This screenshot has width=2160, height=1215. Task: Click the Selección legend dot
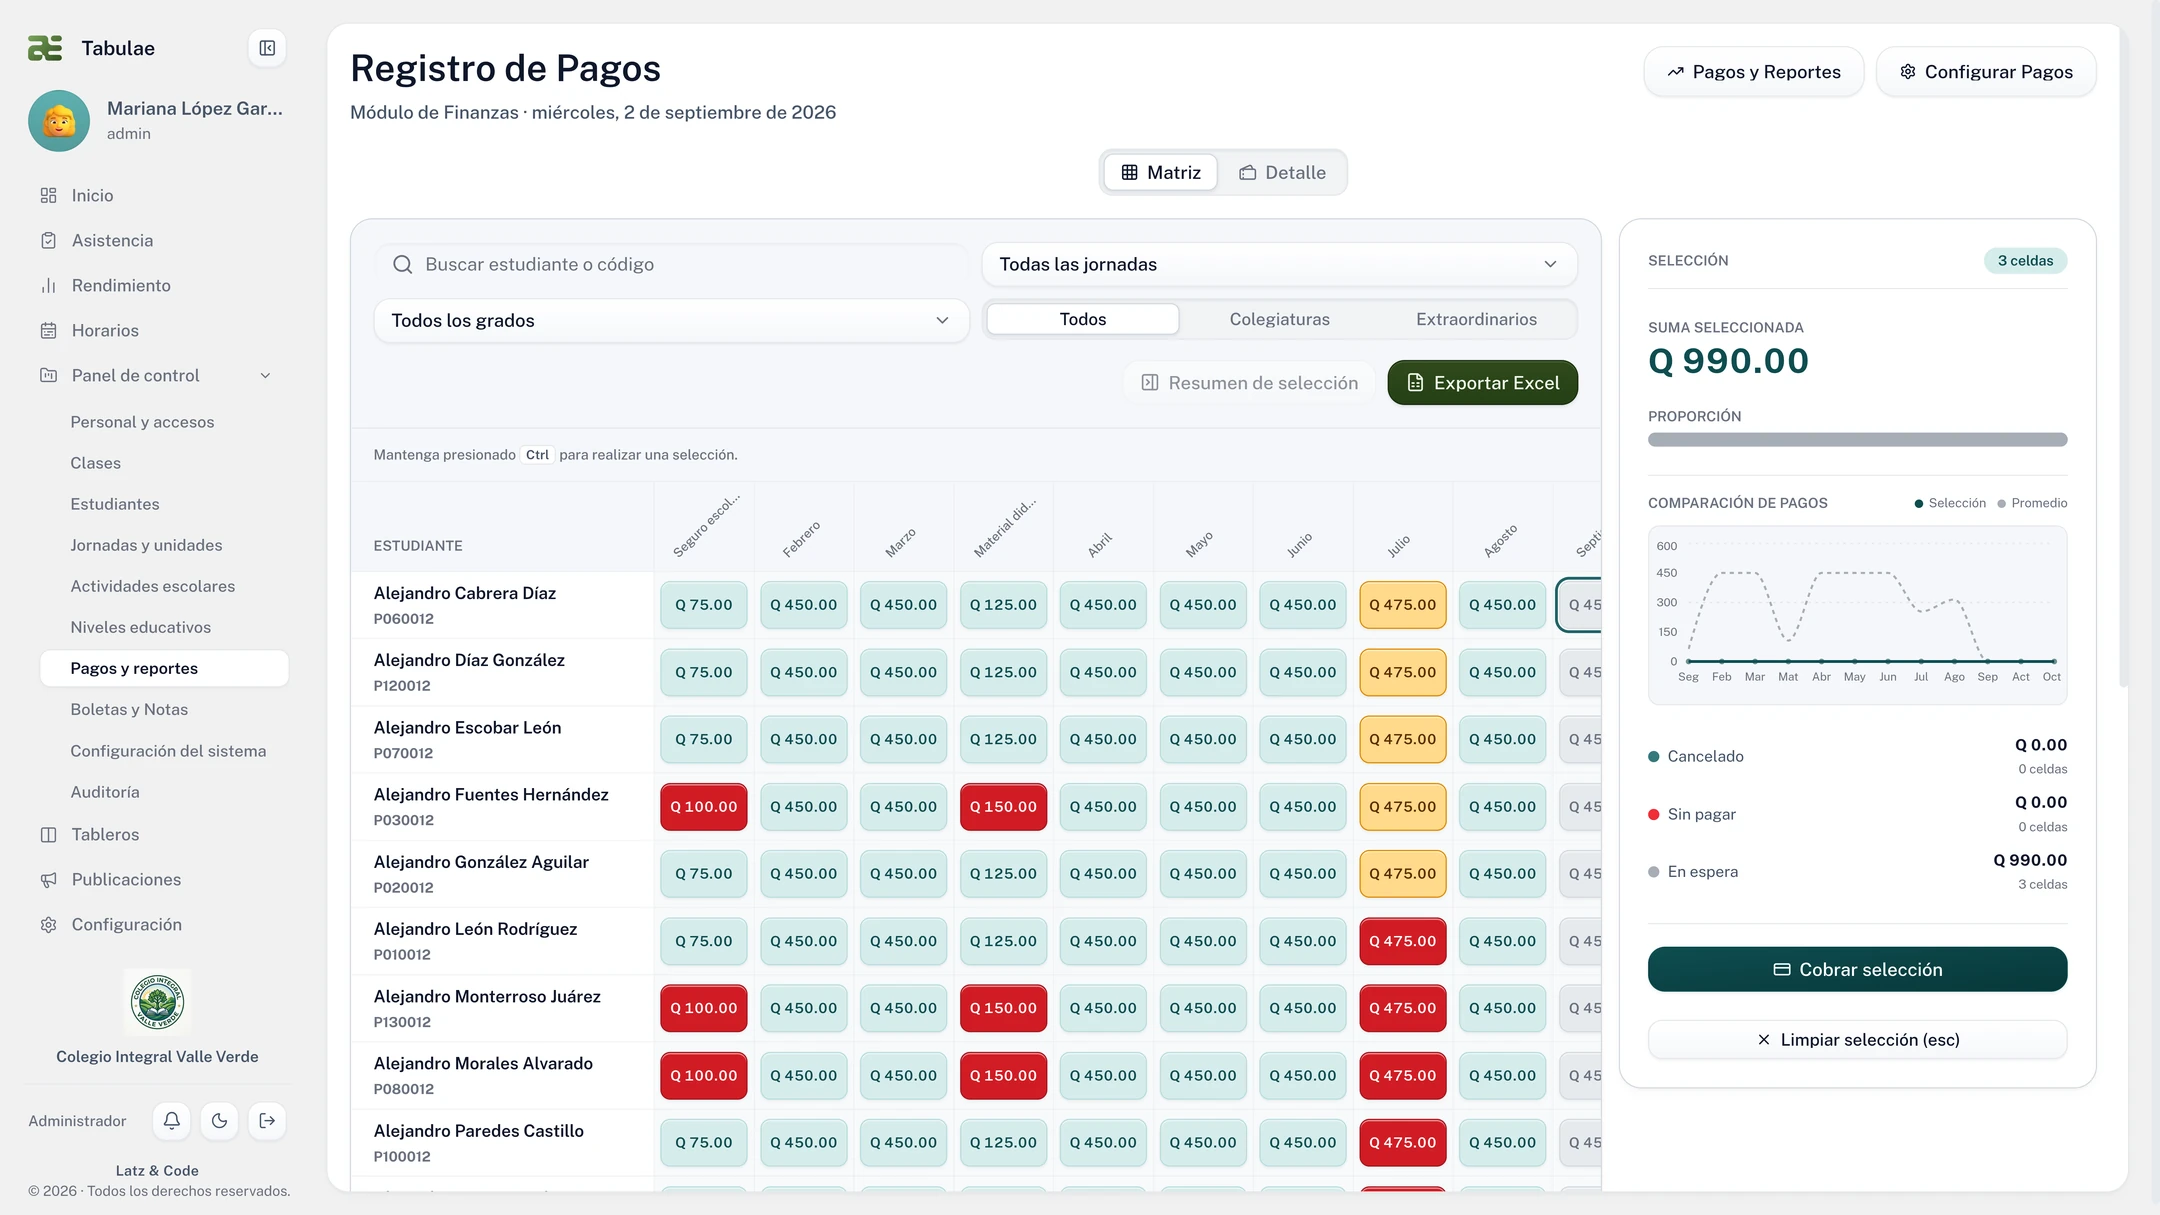[1918, 504]
